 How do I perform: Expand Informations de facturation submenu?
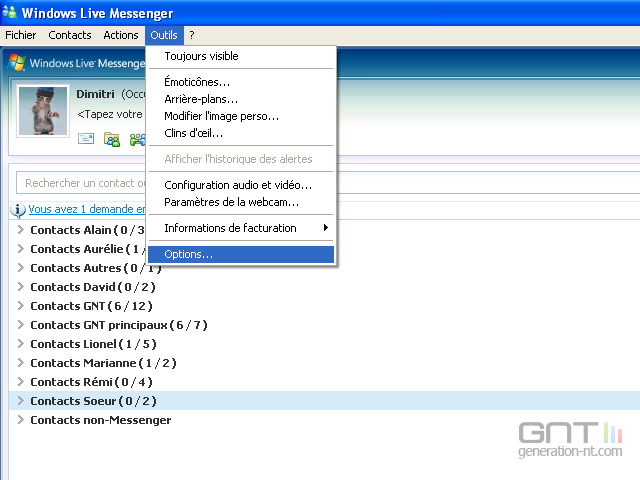241,228
